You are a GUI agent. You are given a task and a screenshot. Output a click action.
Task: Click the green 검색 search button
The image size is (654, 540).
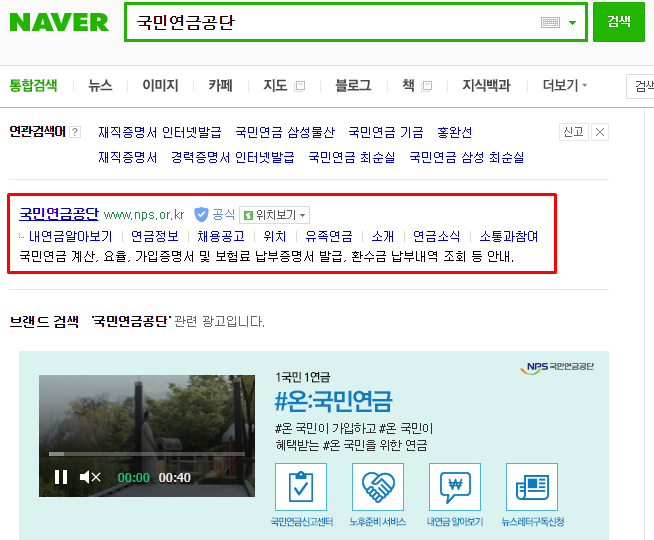point(619,22)
